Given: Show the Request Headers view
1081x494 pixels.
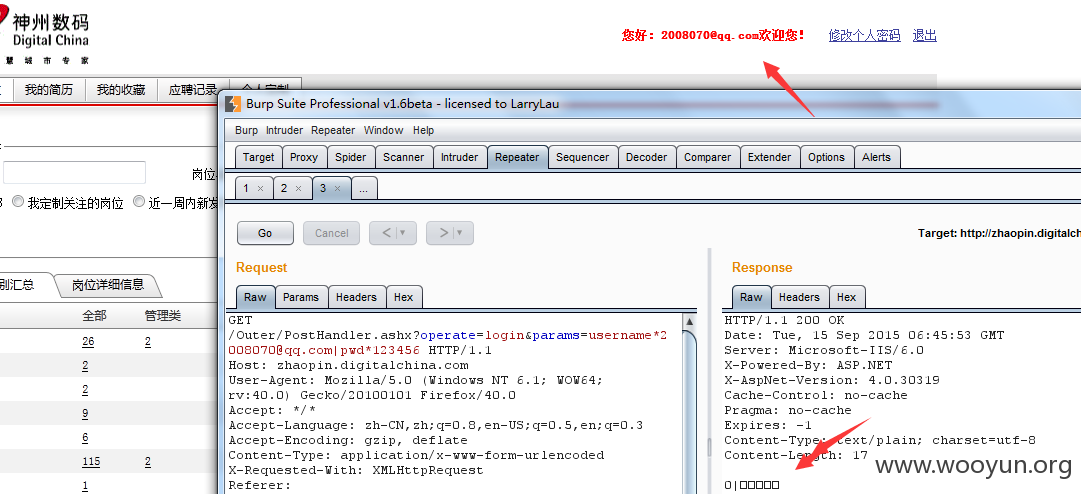Looking at the screenshot, I should coord(356,297).
